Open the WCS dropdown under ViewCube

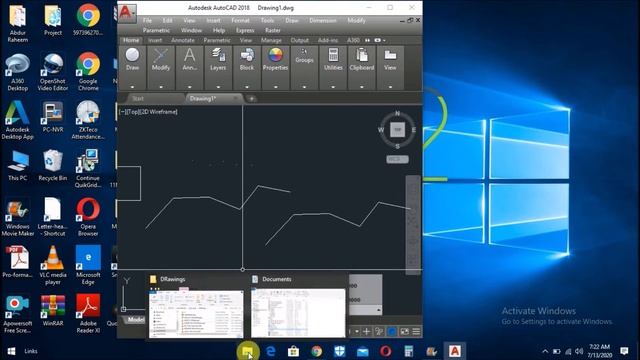(x=397, y=159)
